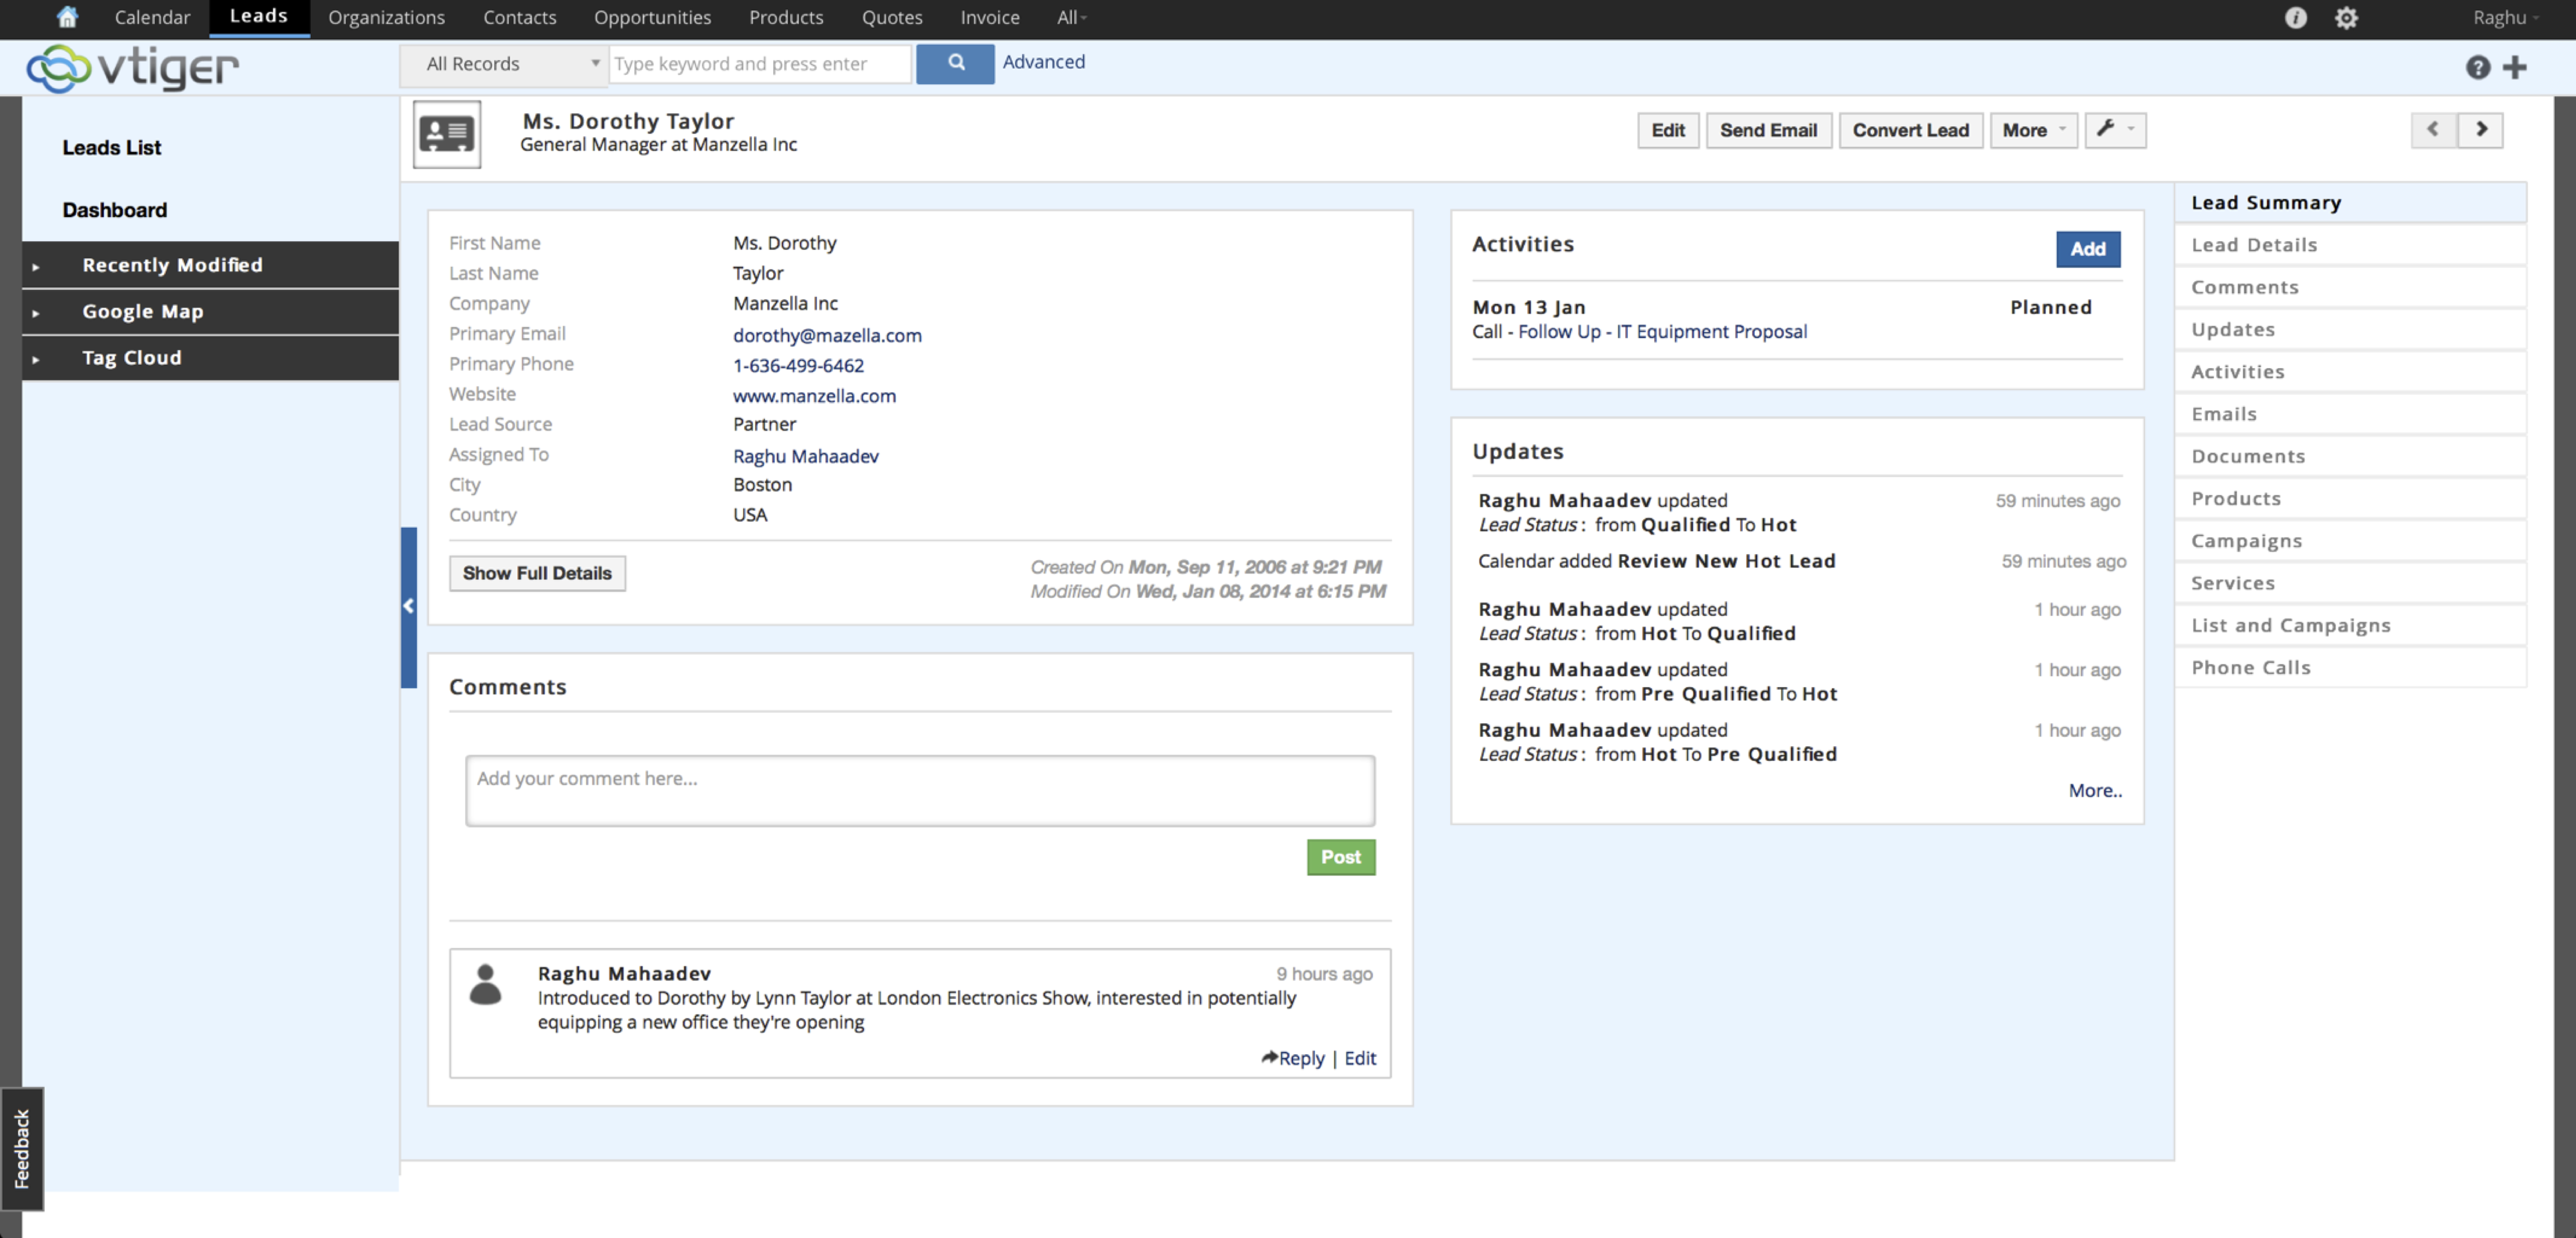Click the comment text box
The width and height of the screenshot is (2576, 1238).
pyautogui.click(x=919, y=790)
